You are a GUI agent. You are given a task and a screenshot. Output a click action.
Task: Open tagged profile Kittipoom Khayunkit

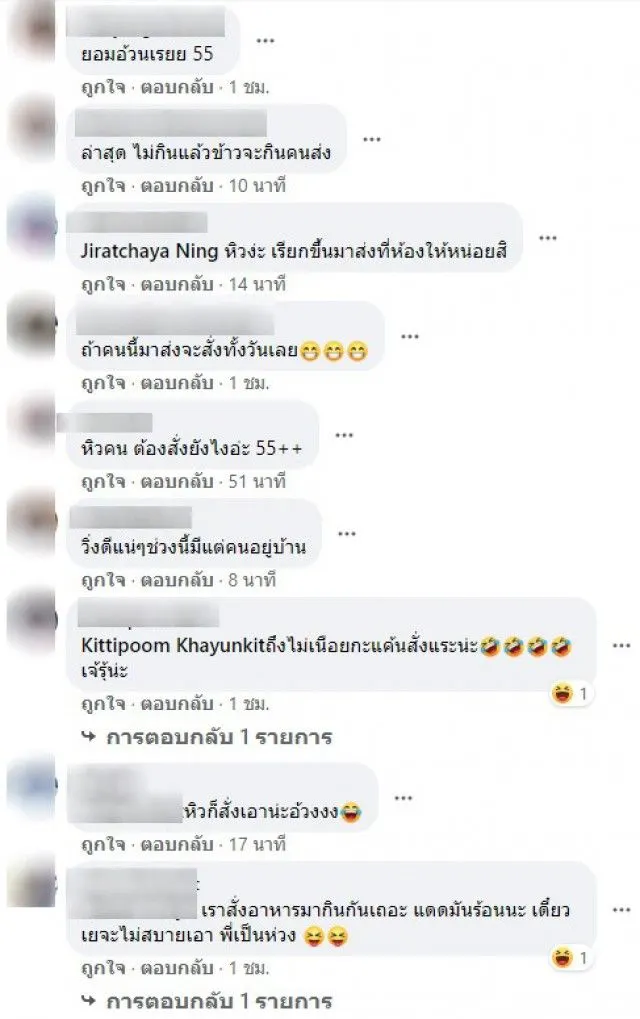(173, 645)
